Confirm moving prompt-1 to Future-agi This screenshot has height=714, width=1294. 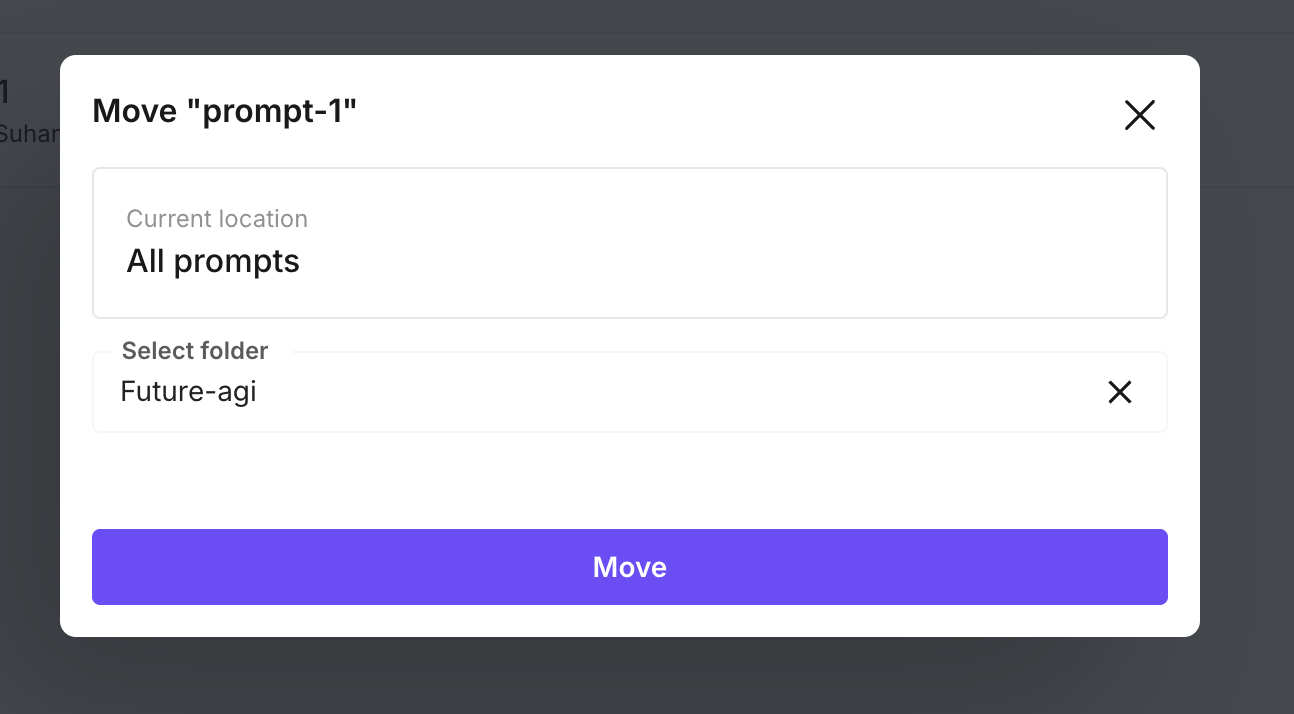coord(629,567)
